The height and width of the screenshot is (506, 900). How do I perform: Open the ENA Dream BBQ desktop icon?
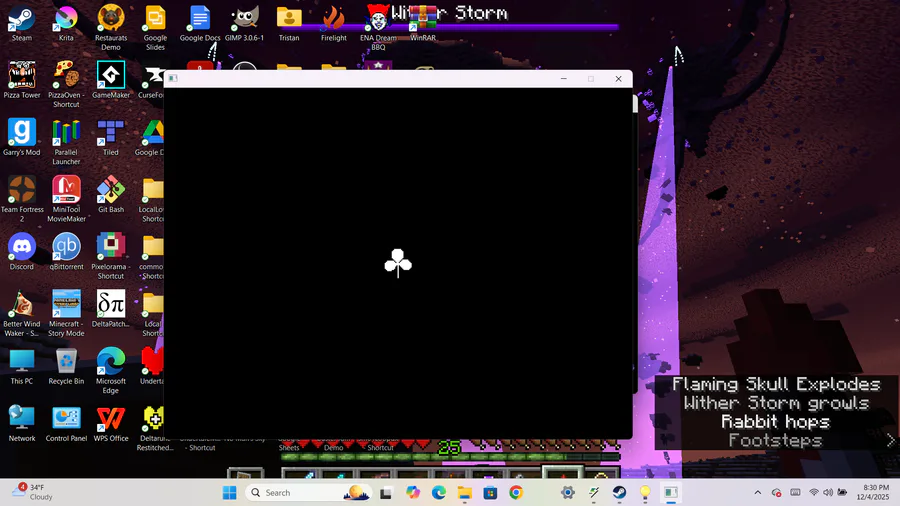point(378,28)
